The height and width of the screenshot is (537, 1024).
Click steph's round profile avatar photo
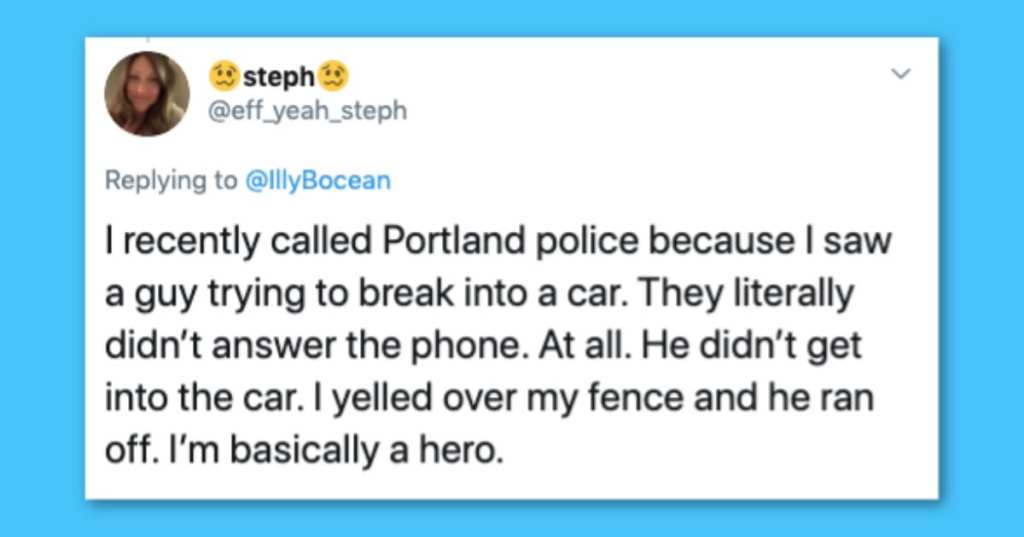tap(147, 93)
